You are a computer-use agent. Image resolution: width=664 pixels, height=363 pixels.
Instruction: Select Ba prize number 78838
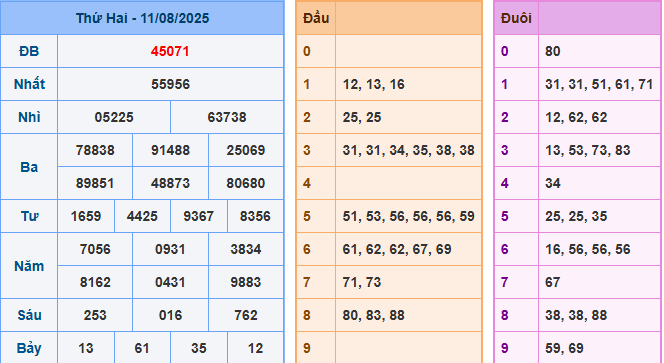point(95,150)
